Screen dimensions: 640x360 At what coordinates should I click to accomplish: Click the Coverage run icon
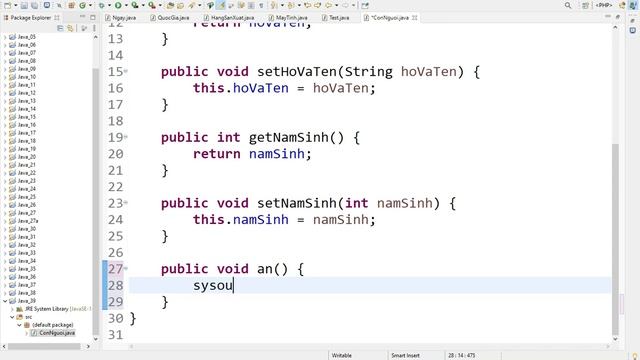(x=135, y=5)
